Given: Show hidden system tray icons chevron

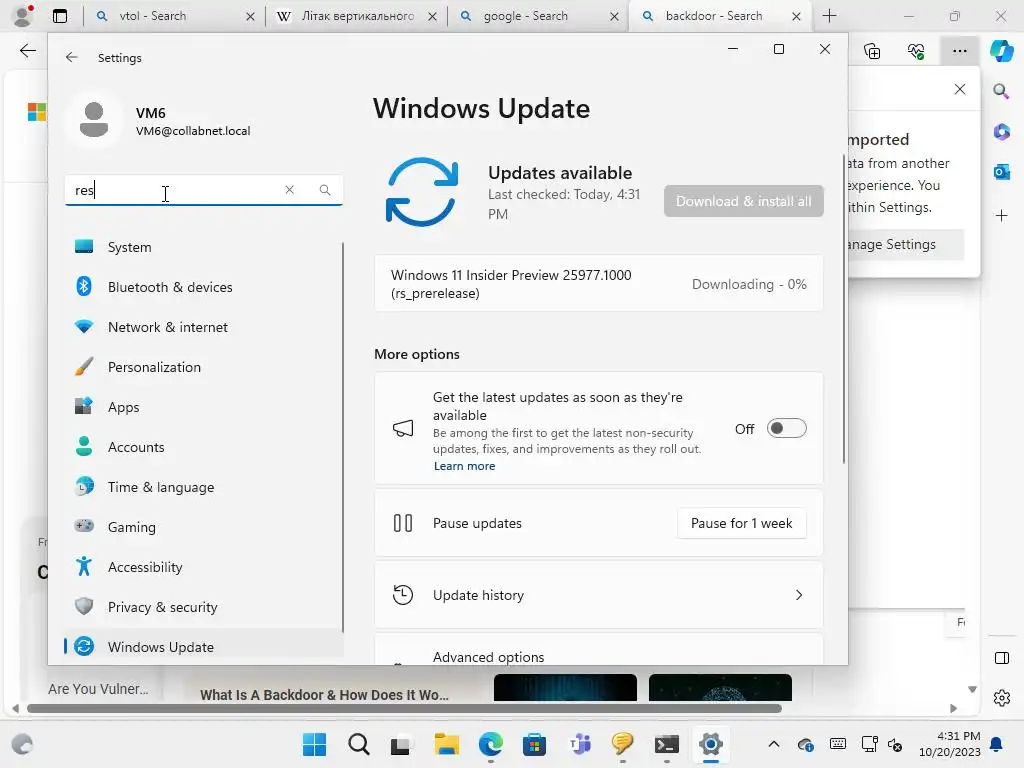Looking at the screenshot, I should pyautogui.click(x=774, y=744).
